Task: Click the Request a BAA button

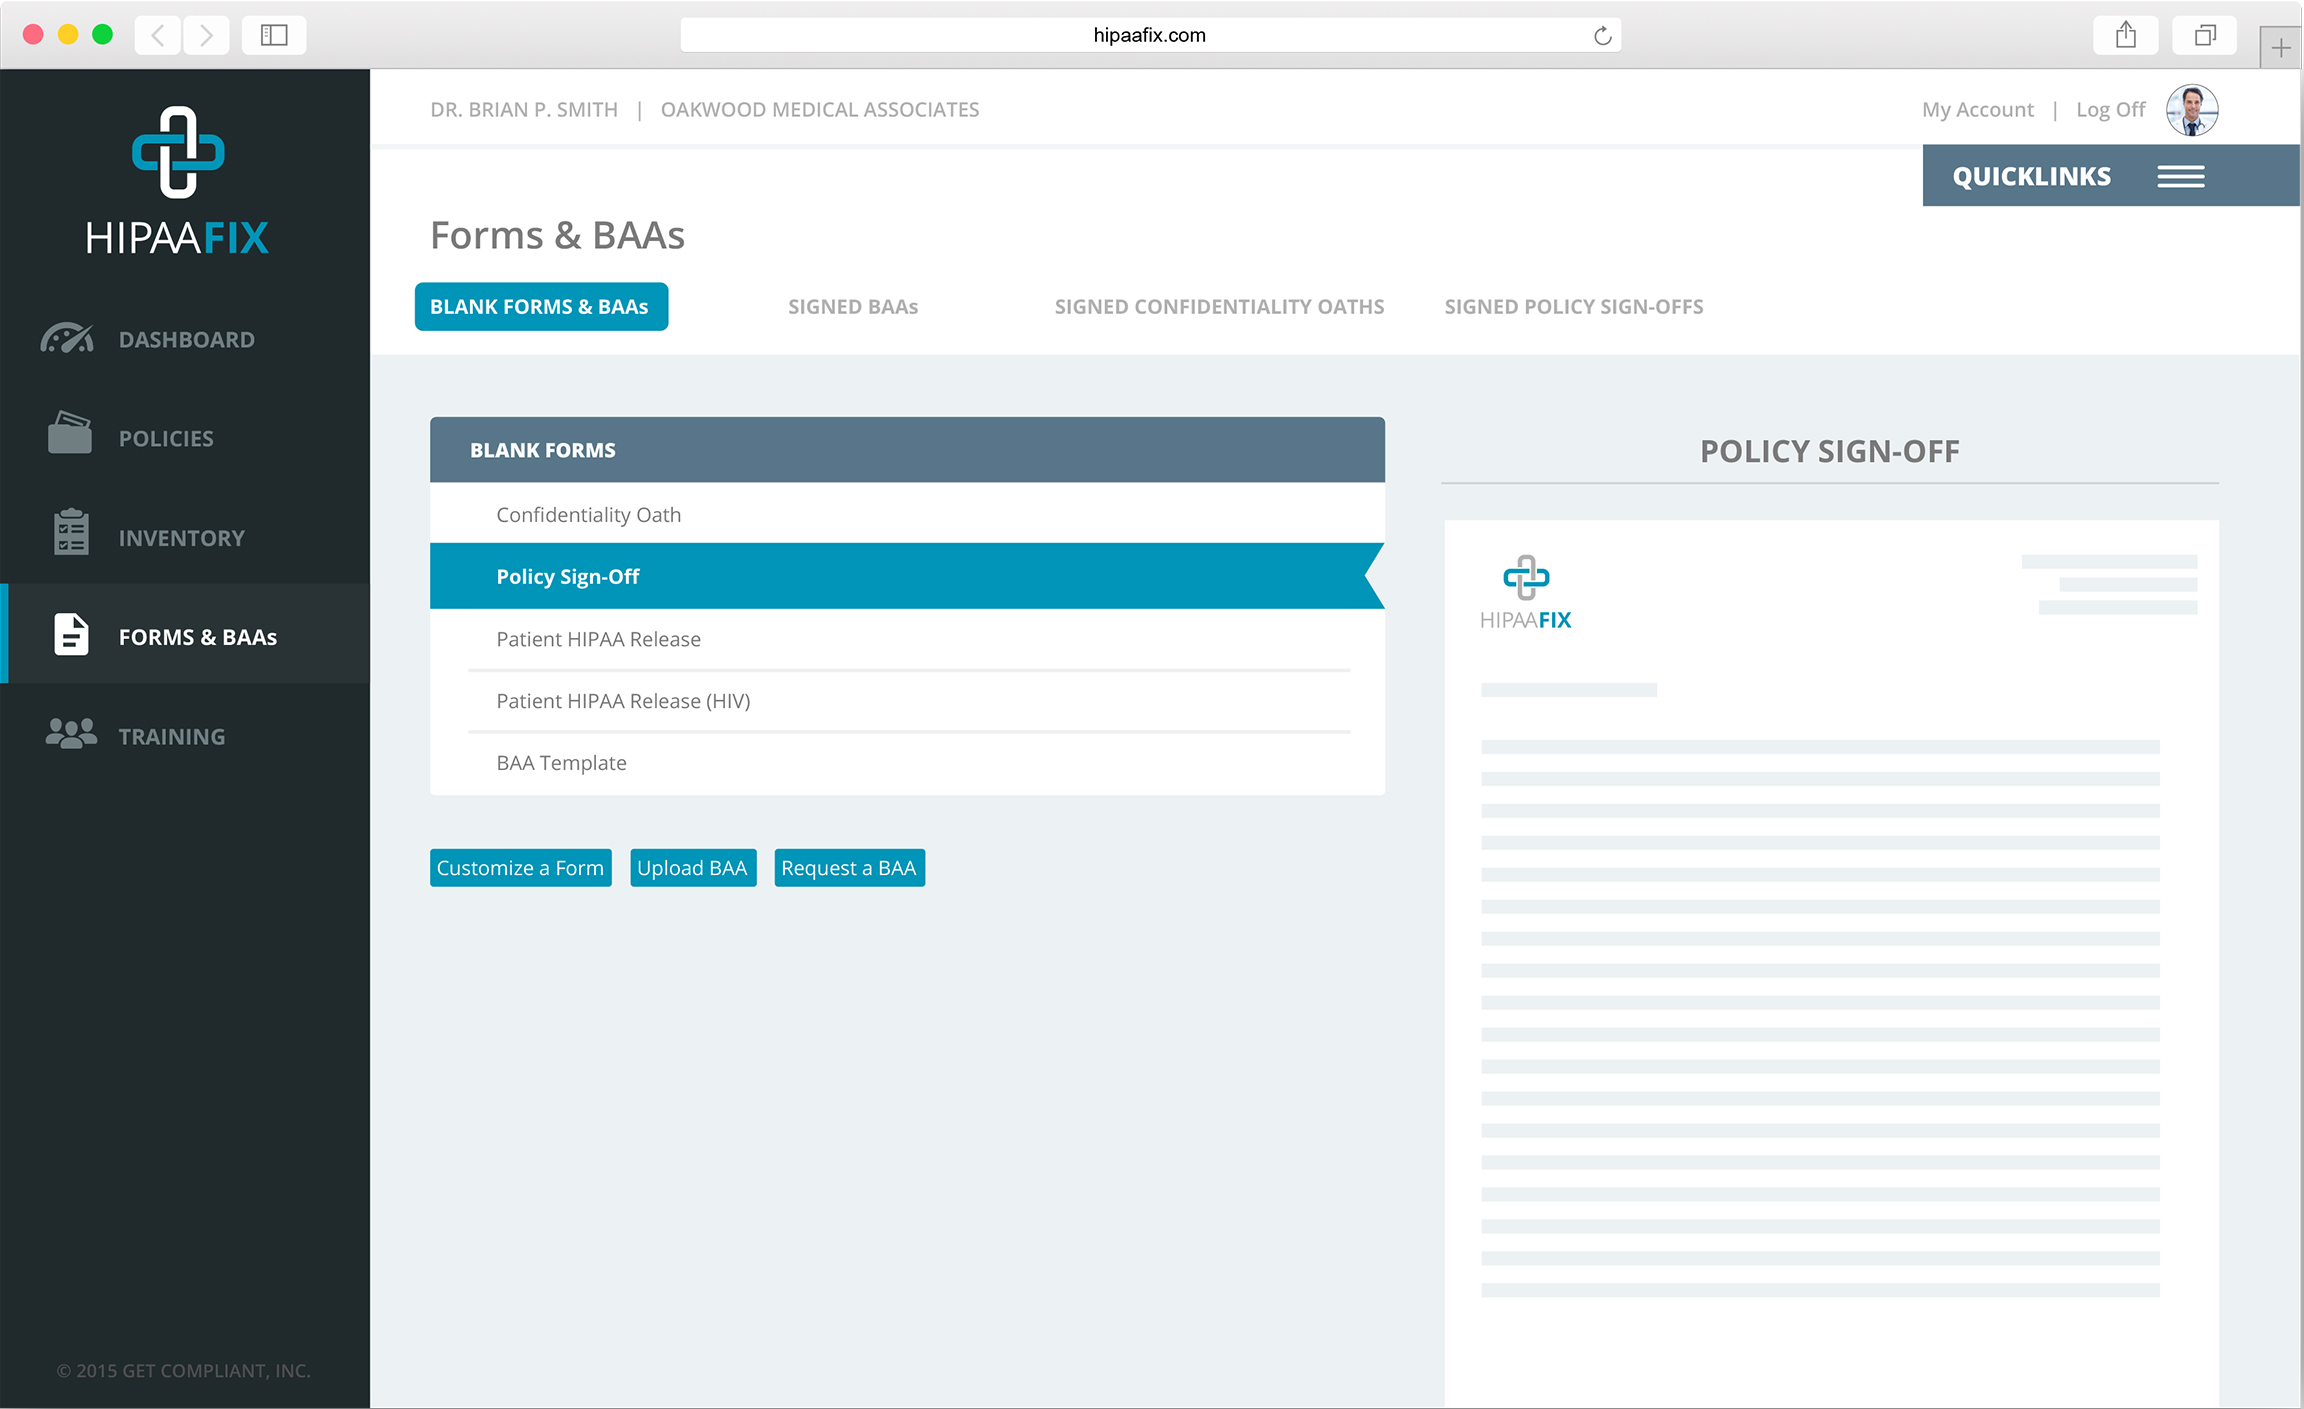Action: click(x=849, y=868)
